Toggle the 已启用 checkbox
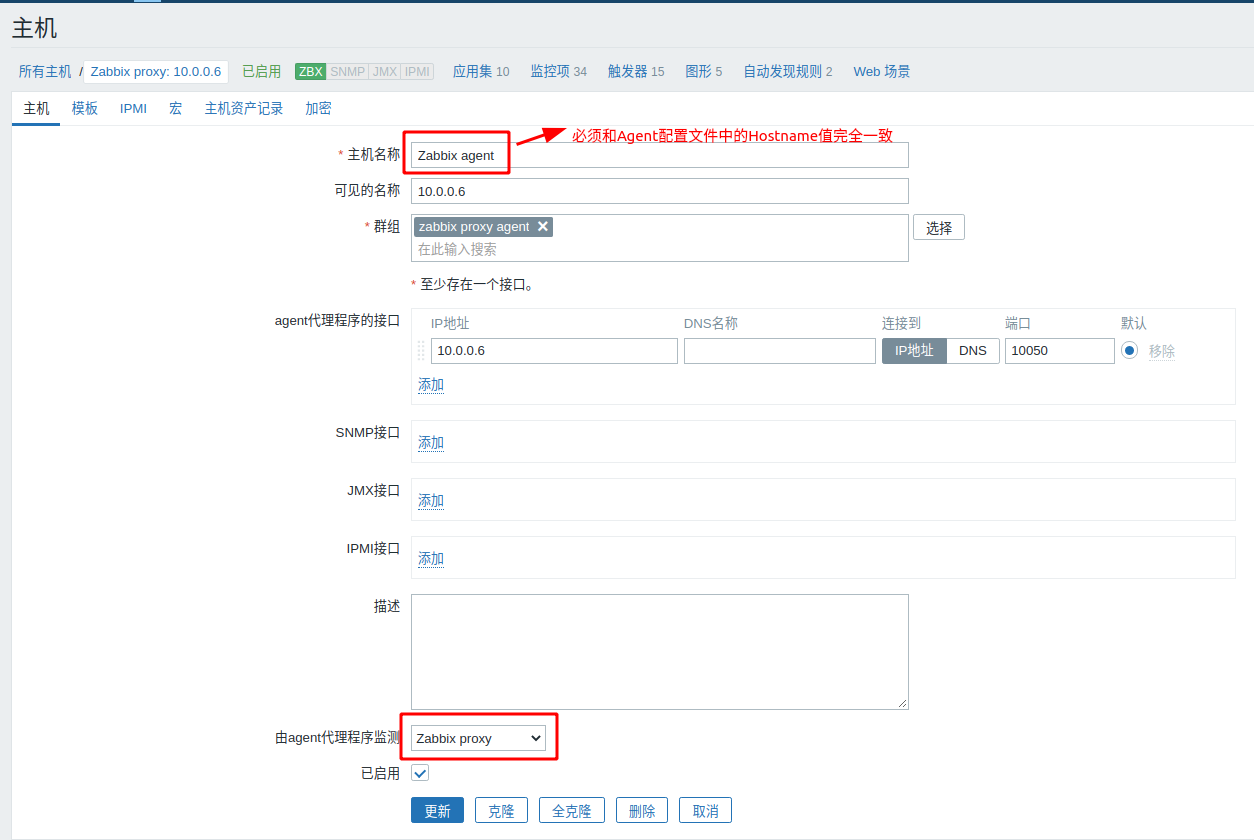 click(420, 773)
